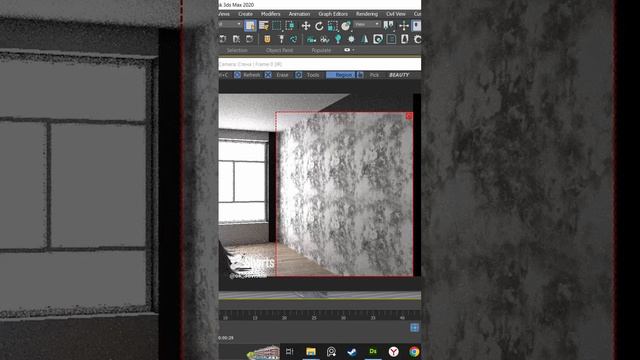Click the yellow U shield toolbar icon

267,39
